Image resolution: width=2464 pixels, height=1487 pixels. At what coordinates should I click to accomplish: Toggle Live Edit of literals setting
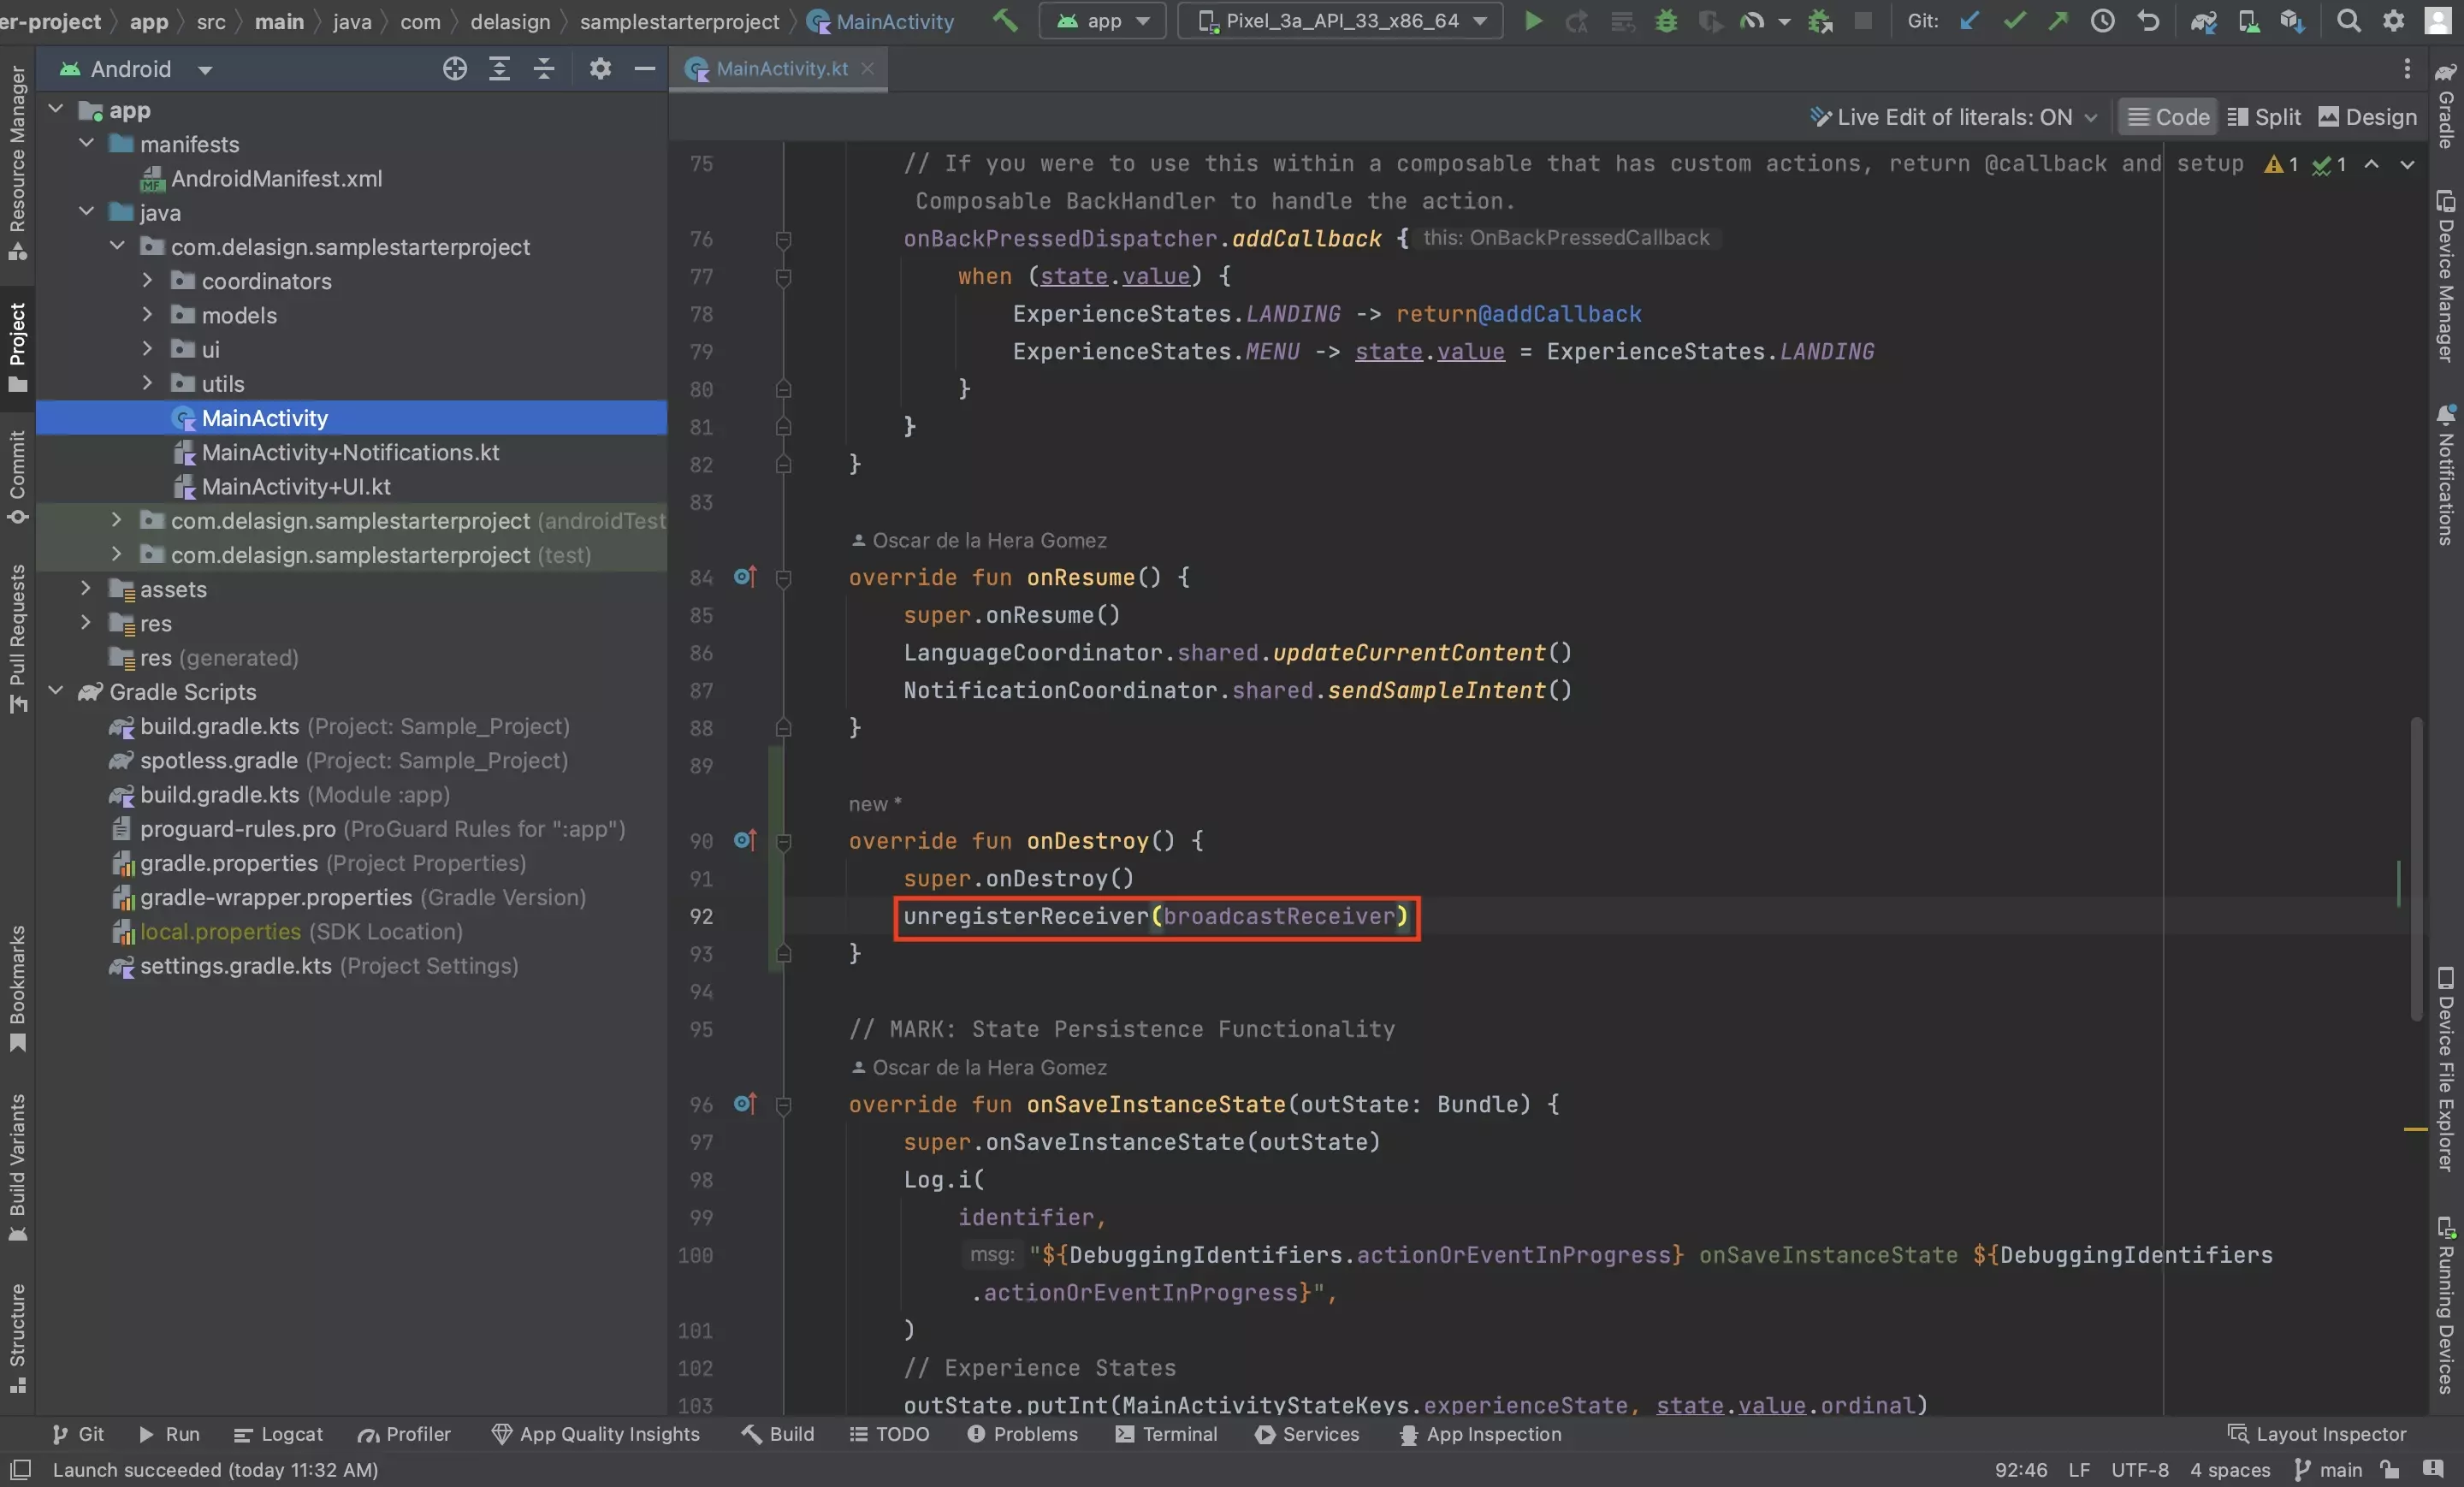coord(1952,117)
